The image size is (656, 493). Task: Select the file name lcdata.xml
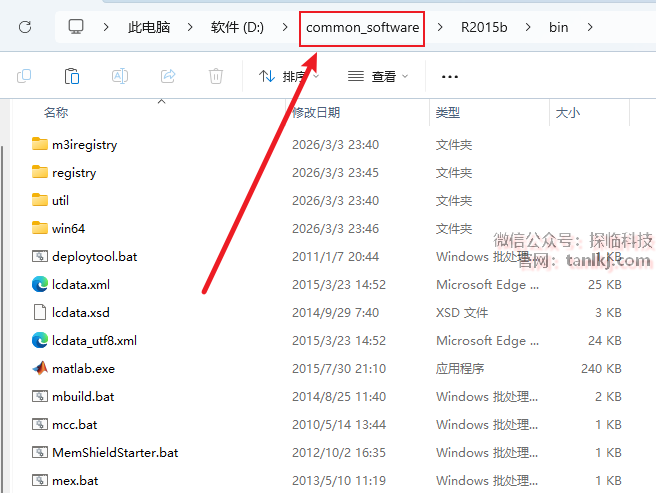tap(81, 285)
